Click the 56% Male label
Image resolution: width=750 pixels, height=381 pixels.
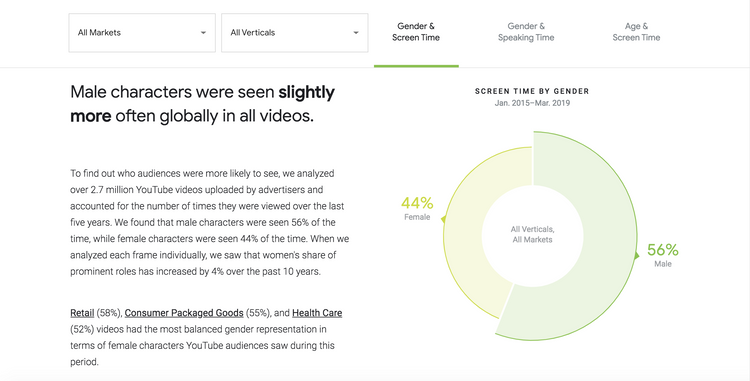tap(662, 255)
